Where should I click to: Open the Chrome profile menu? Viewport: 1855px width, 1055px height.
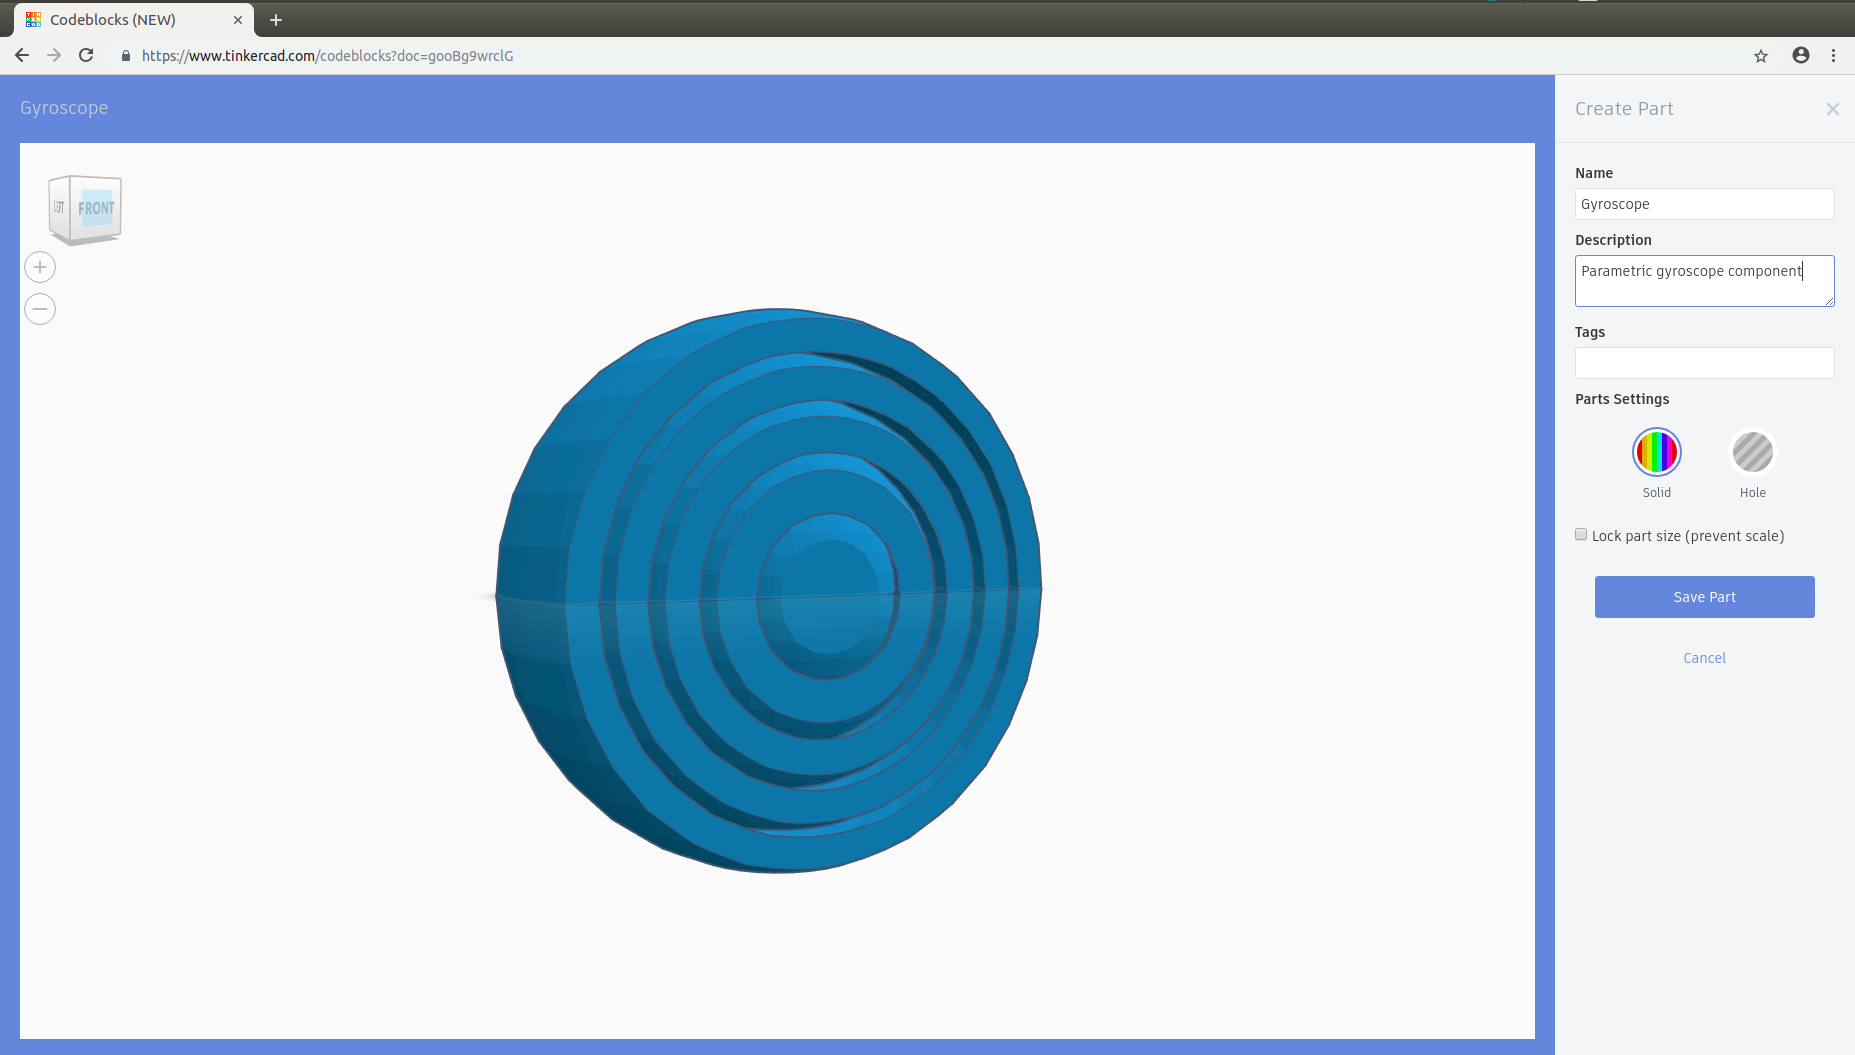coord(1799,56)
